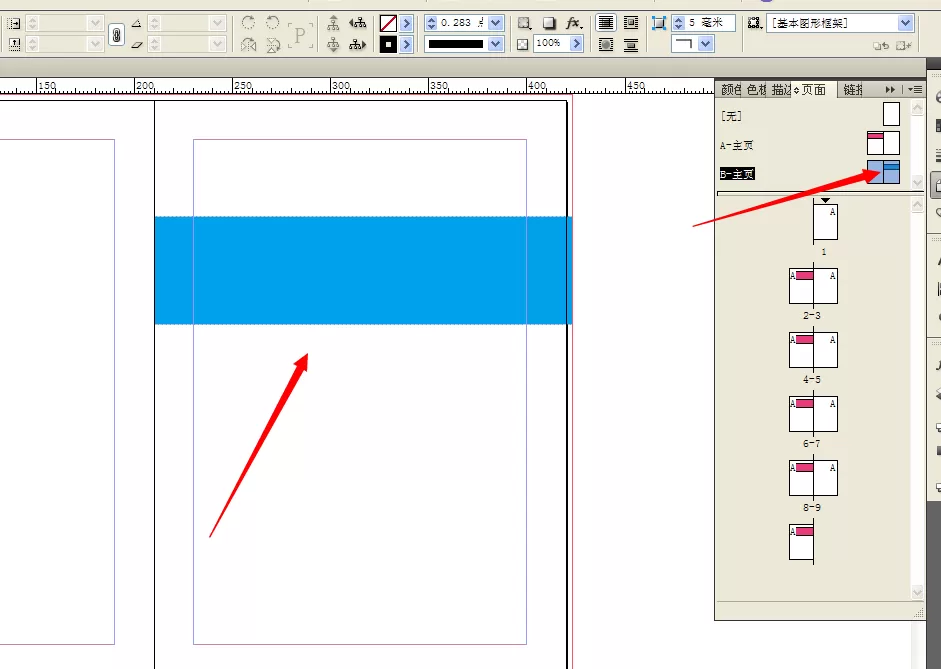The image size is (941, 669).
Task: Open the fill swatch flyout arrow
Action: point(407,23)
